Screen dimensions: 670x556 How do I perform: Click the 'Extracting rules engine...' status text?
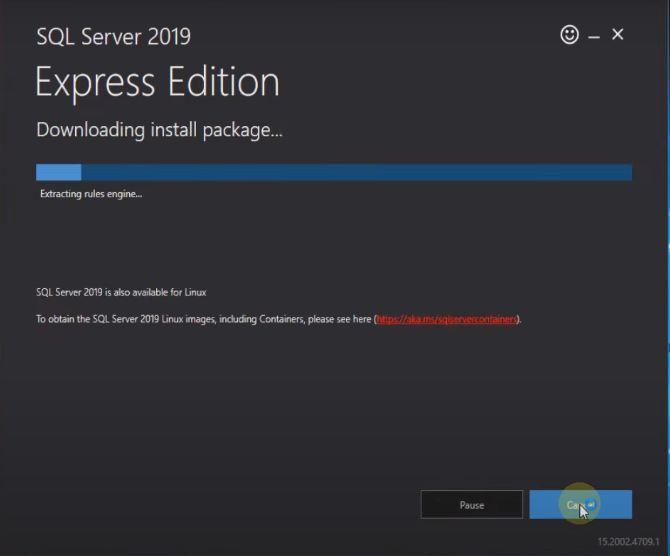click(91, 194)
